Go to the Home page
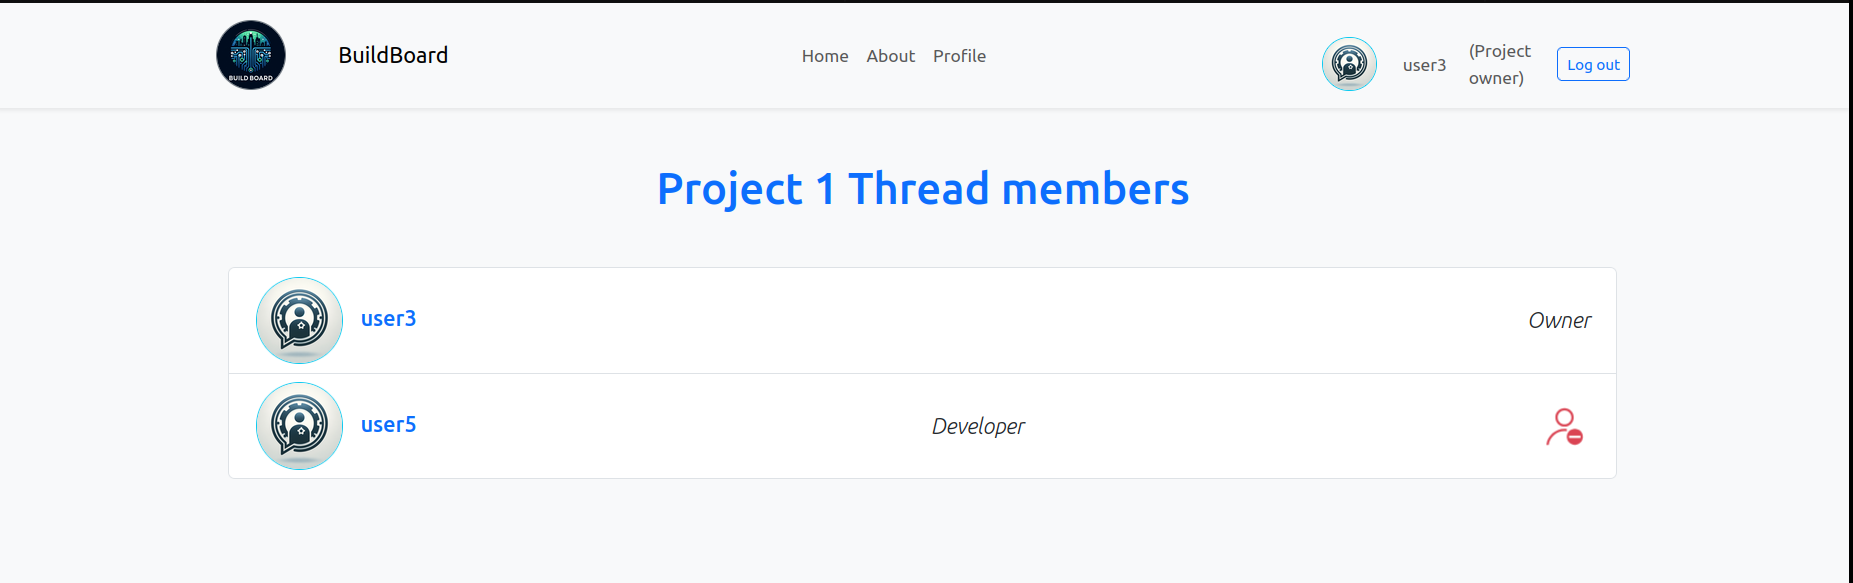Viewport: 1853px width, 583px height. 824,56
